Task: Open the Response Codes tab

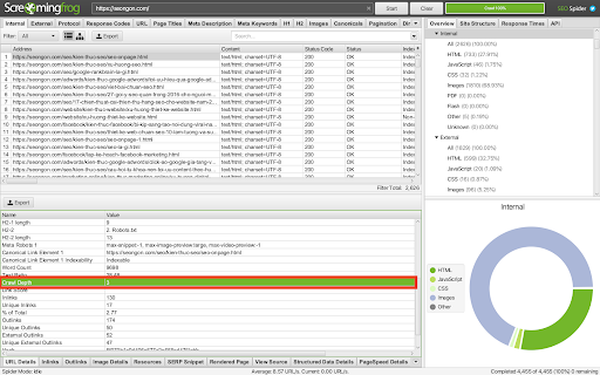Action: (x=108, y=23)
